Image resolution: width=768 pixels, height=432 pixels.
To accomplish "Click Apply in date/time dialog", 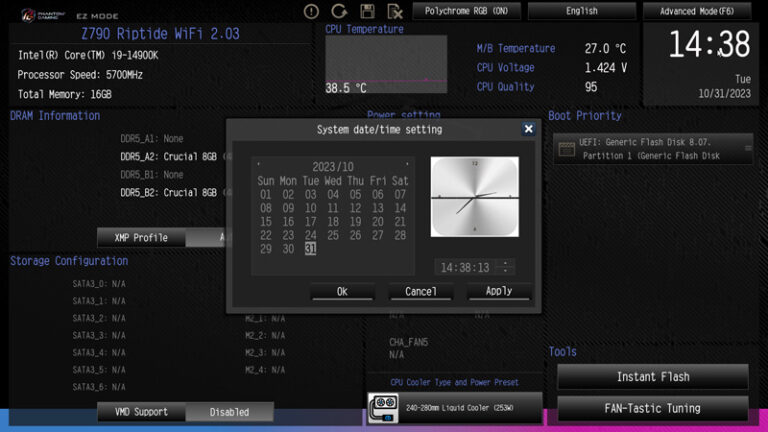I will tap(499, 291).
